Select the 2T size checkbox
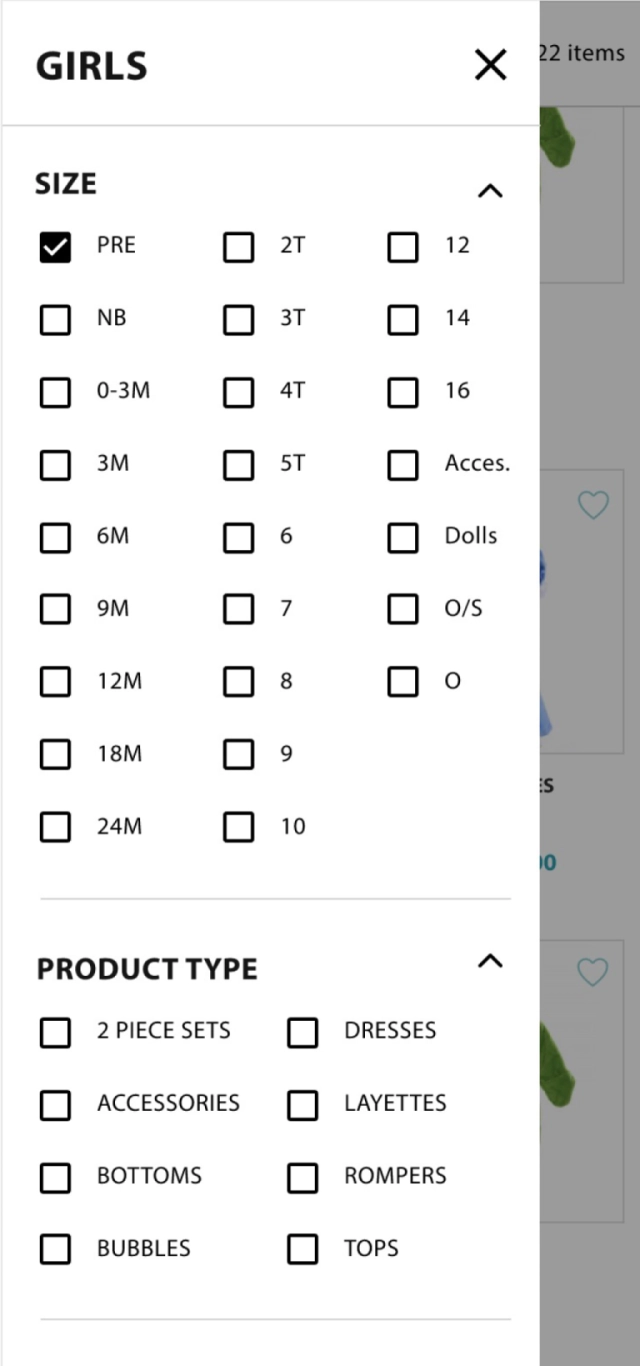 click(238, 246)
